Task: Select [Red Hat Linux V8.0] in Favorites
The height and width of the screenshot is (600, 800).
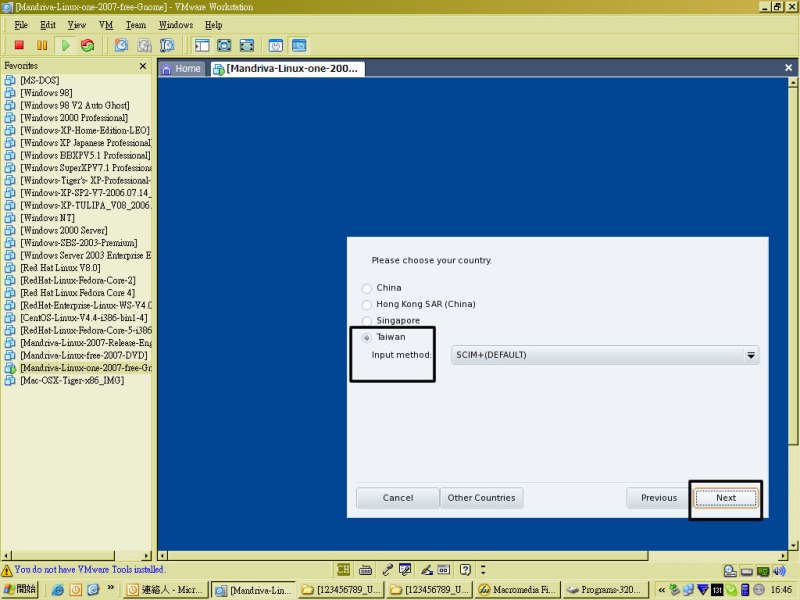Action: click(x=60, y=268)
